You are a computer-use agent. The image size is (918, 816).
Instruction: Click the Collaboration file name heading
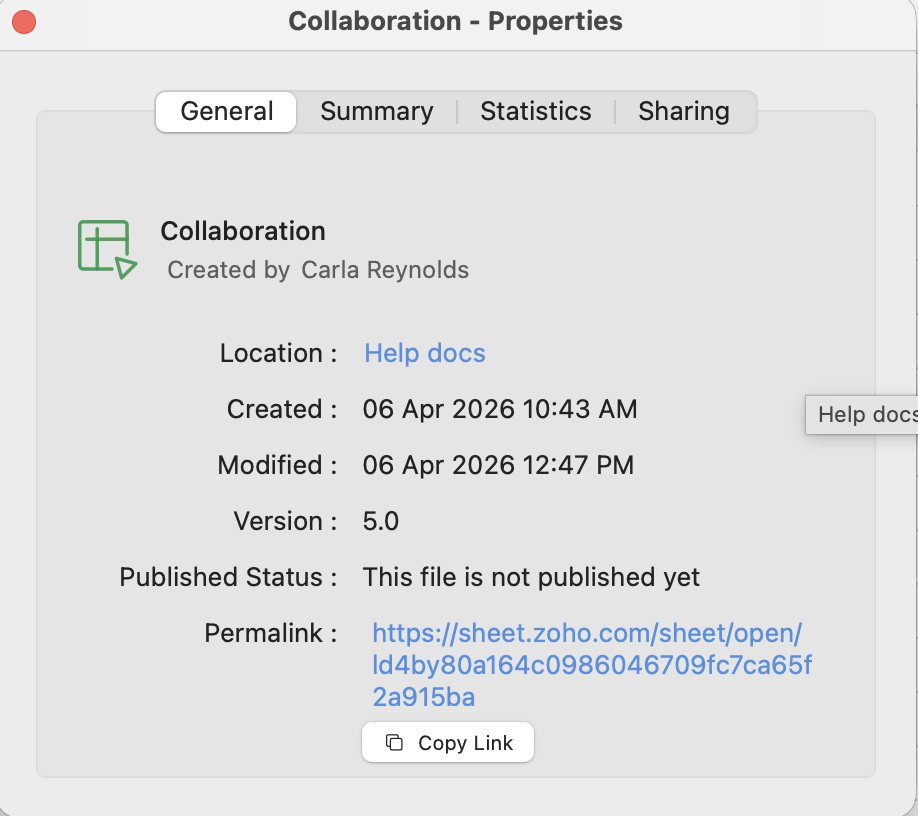point(243,231)
